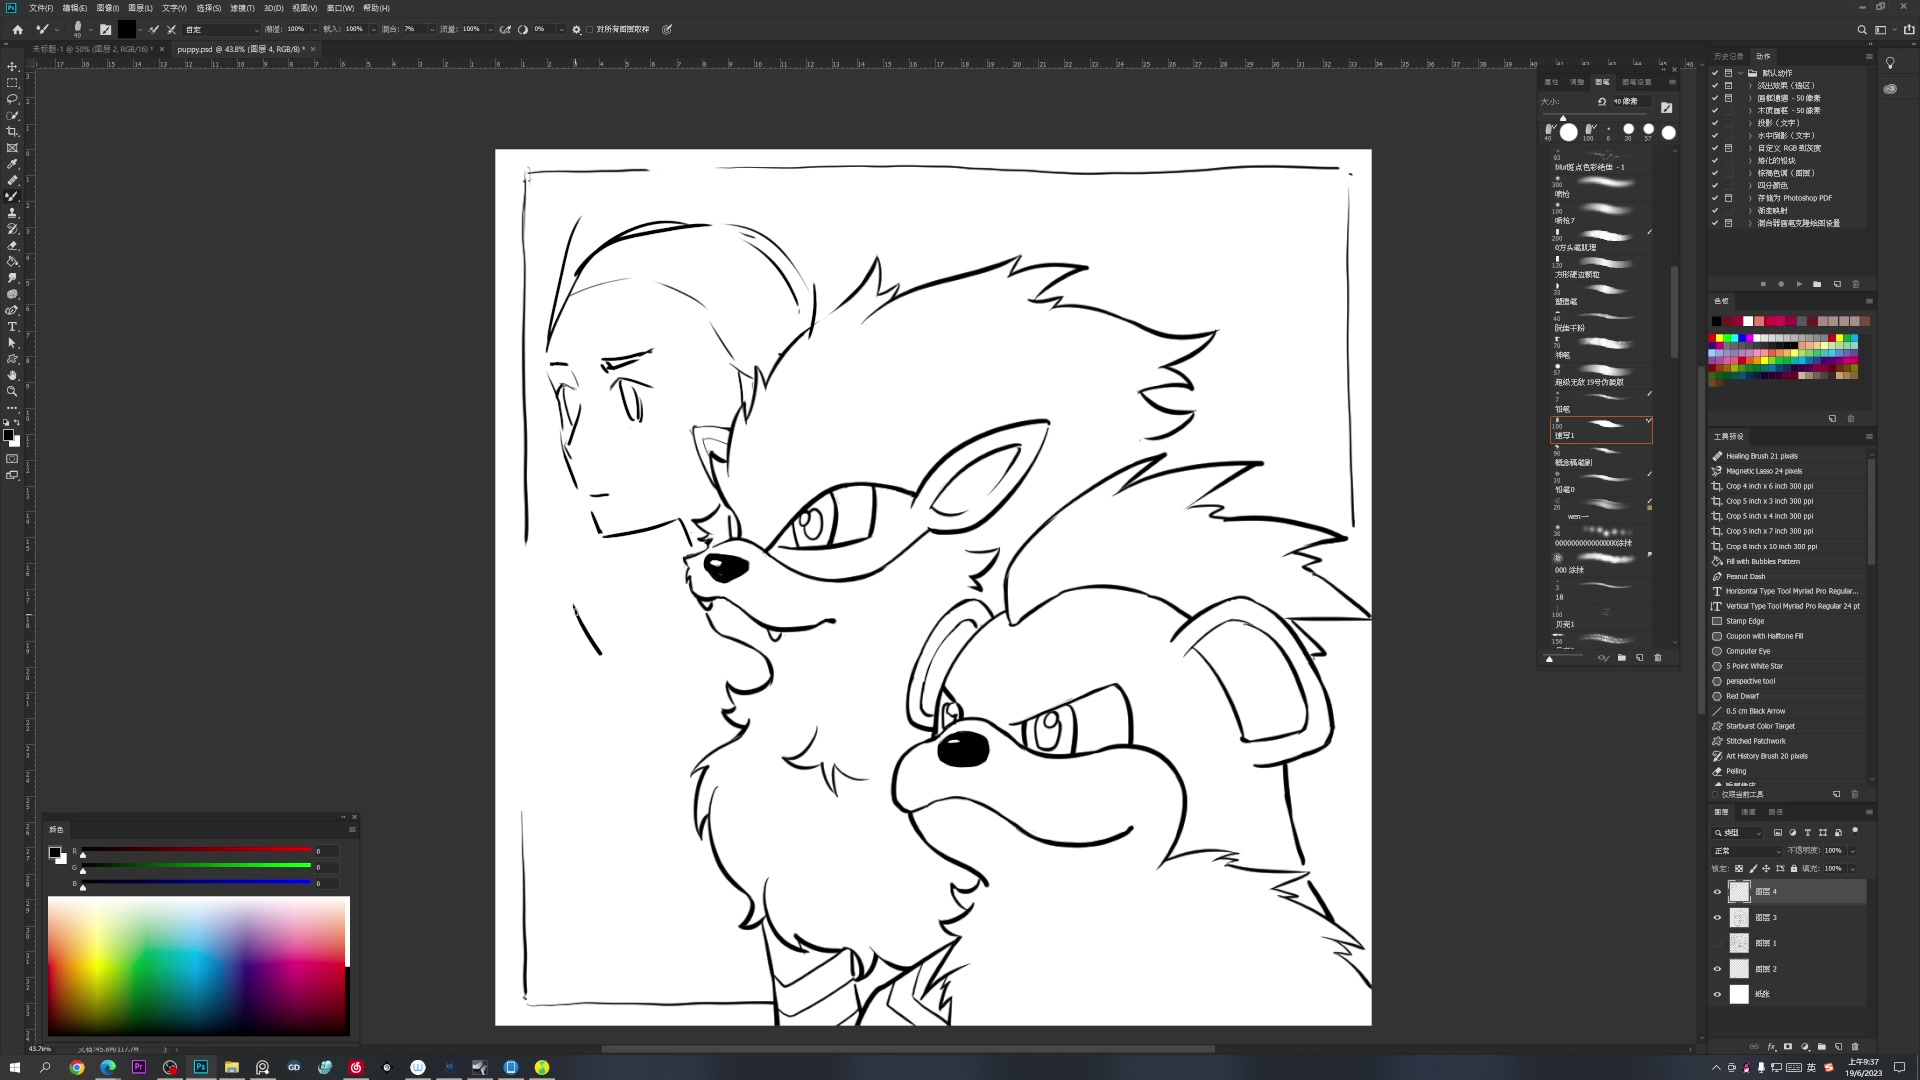The width and height of the screenshot is (1920, 1080).
Task: Show hidden layer 图层 1
Action: pos(1718,943)
